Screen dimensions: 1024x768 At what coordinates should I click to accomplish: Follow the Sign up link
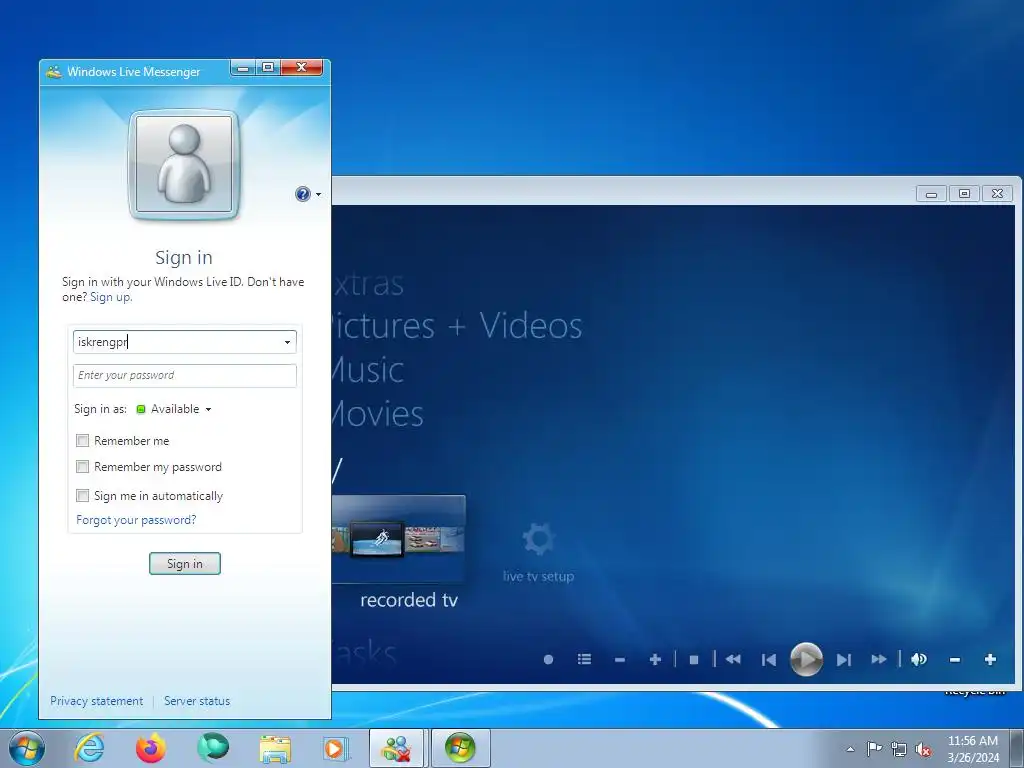pos(110,297)
